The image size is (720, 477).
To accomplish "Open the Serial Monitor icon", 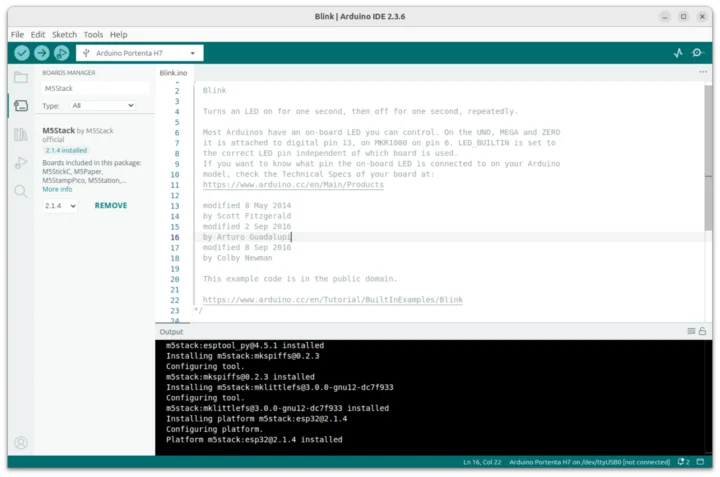I will 697,53.
